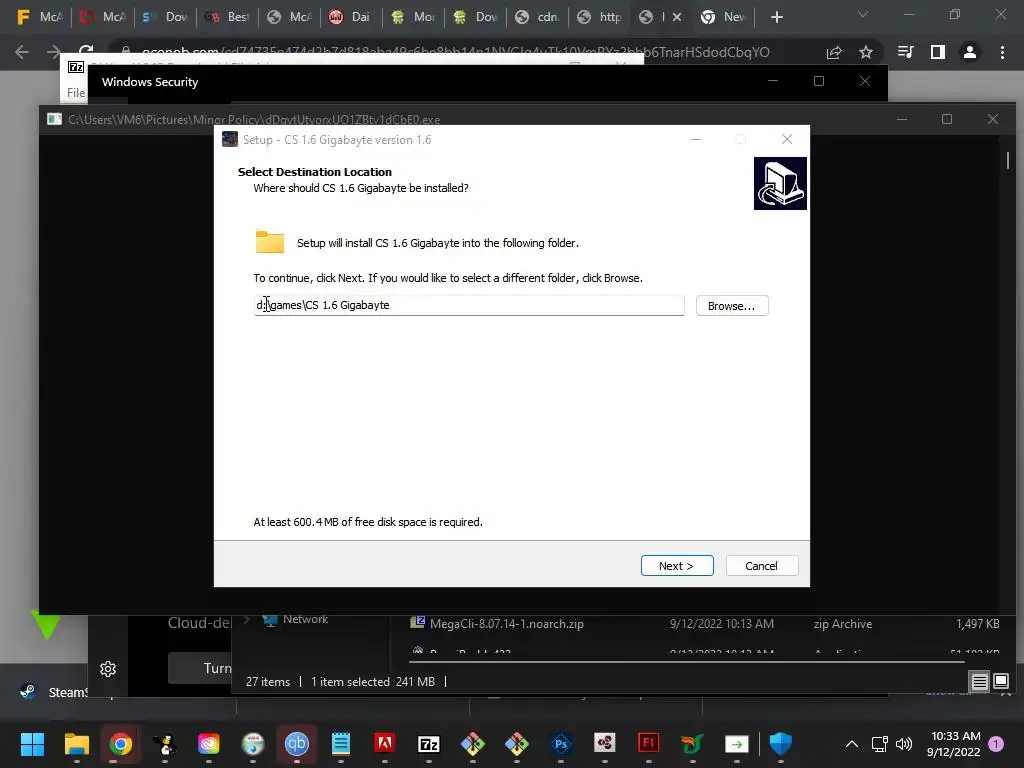1024x768 pixels.
Task: Switch to the Best tab
Action: coord(227,17)
